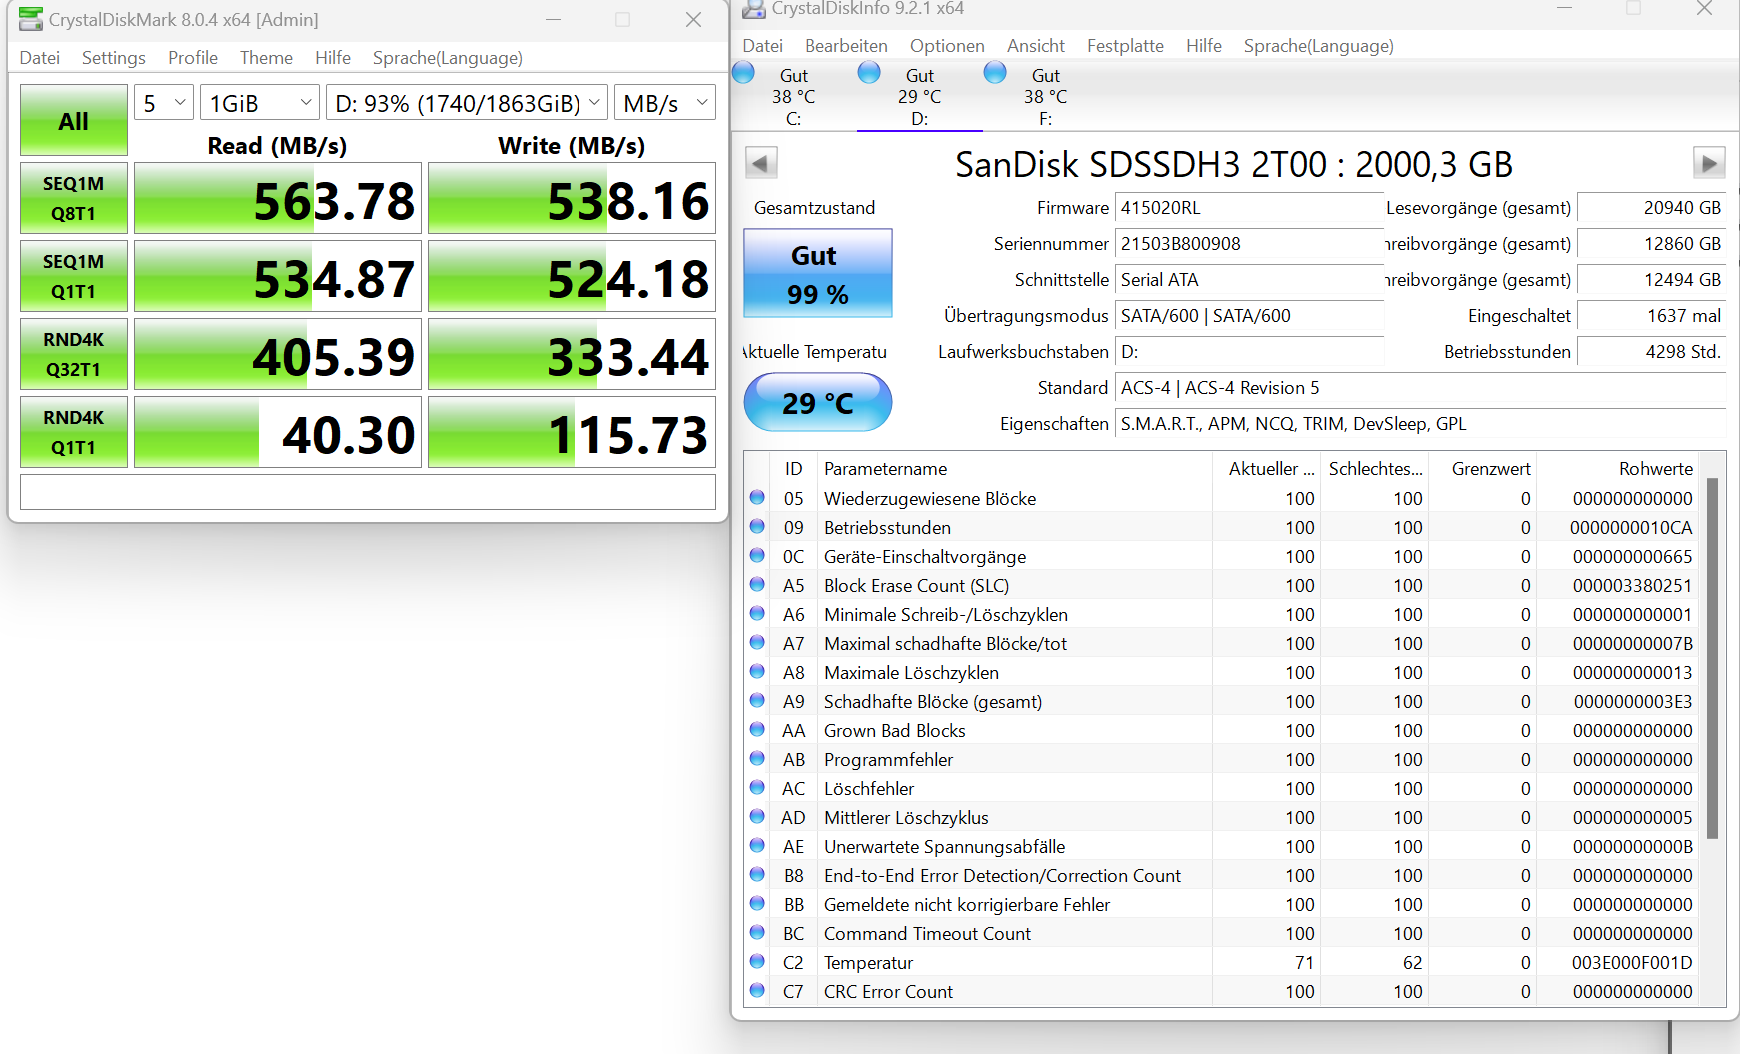Select the F: drive tab showing 38 °C
This screenshot has height=1054, width=1740.
1046,97
